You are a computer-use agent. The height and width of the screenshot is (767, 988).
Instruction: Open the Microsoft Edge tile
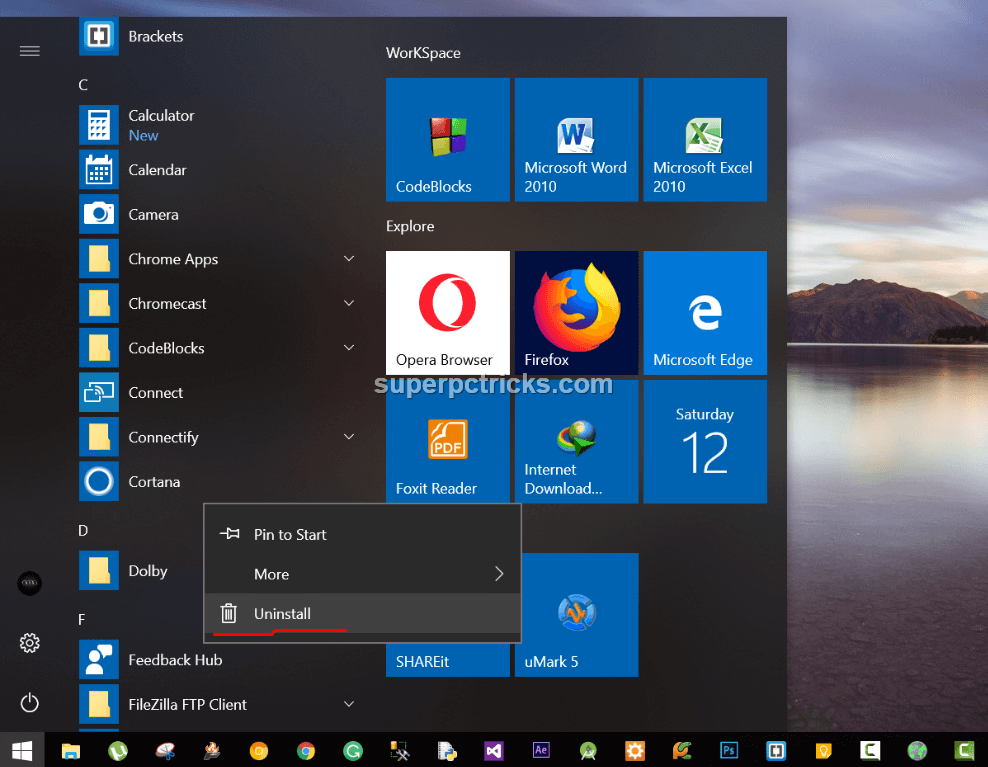704,313
